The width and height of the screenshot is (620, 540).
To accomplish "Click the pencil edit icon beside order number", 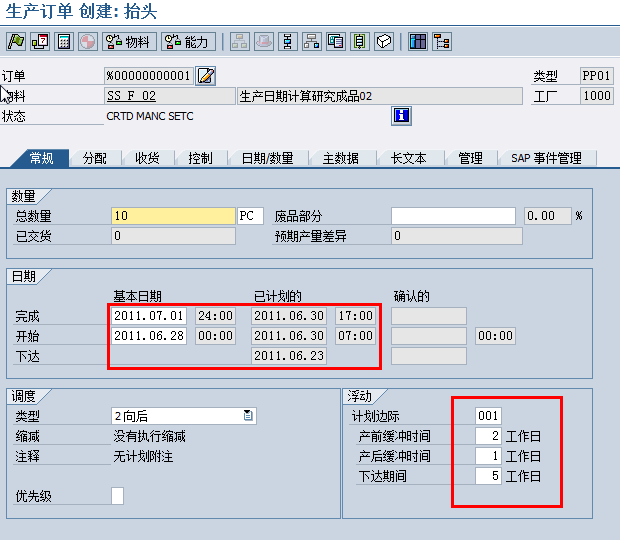I will [206, 76].
